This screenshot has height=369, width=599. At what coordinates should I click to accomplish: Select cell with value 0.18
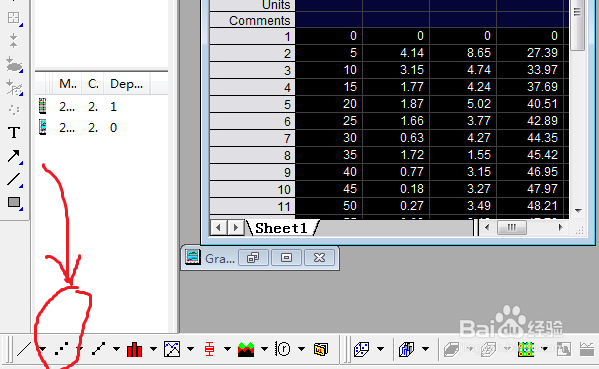coord(396,189)
